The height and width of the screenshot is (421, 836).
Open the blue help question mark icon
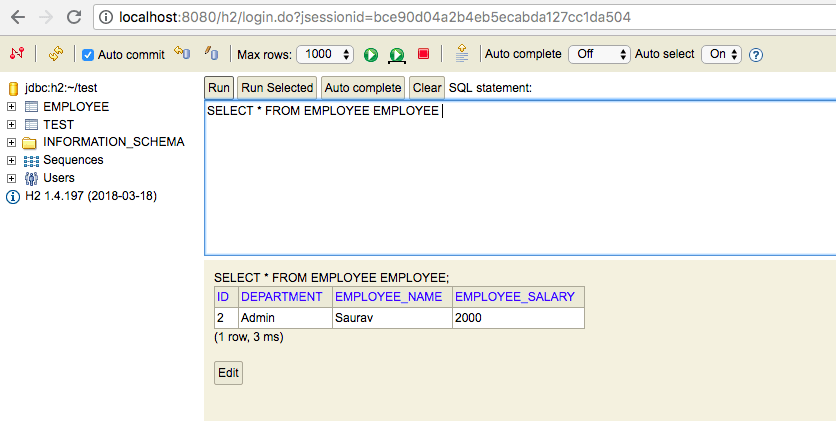[755, 54]
